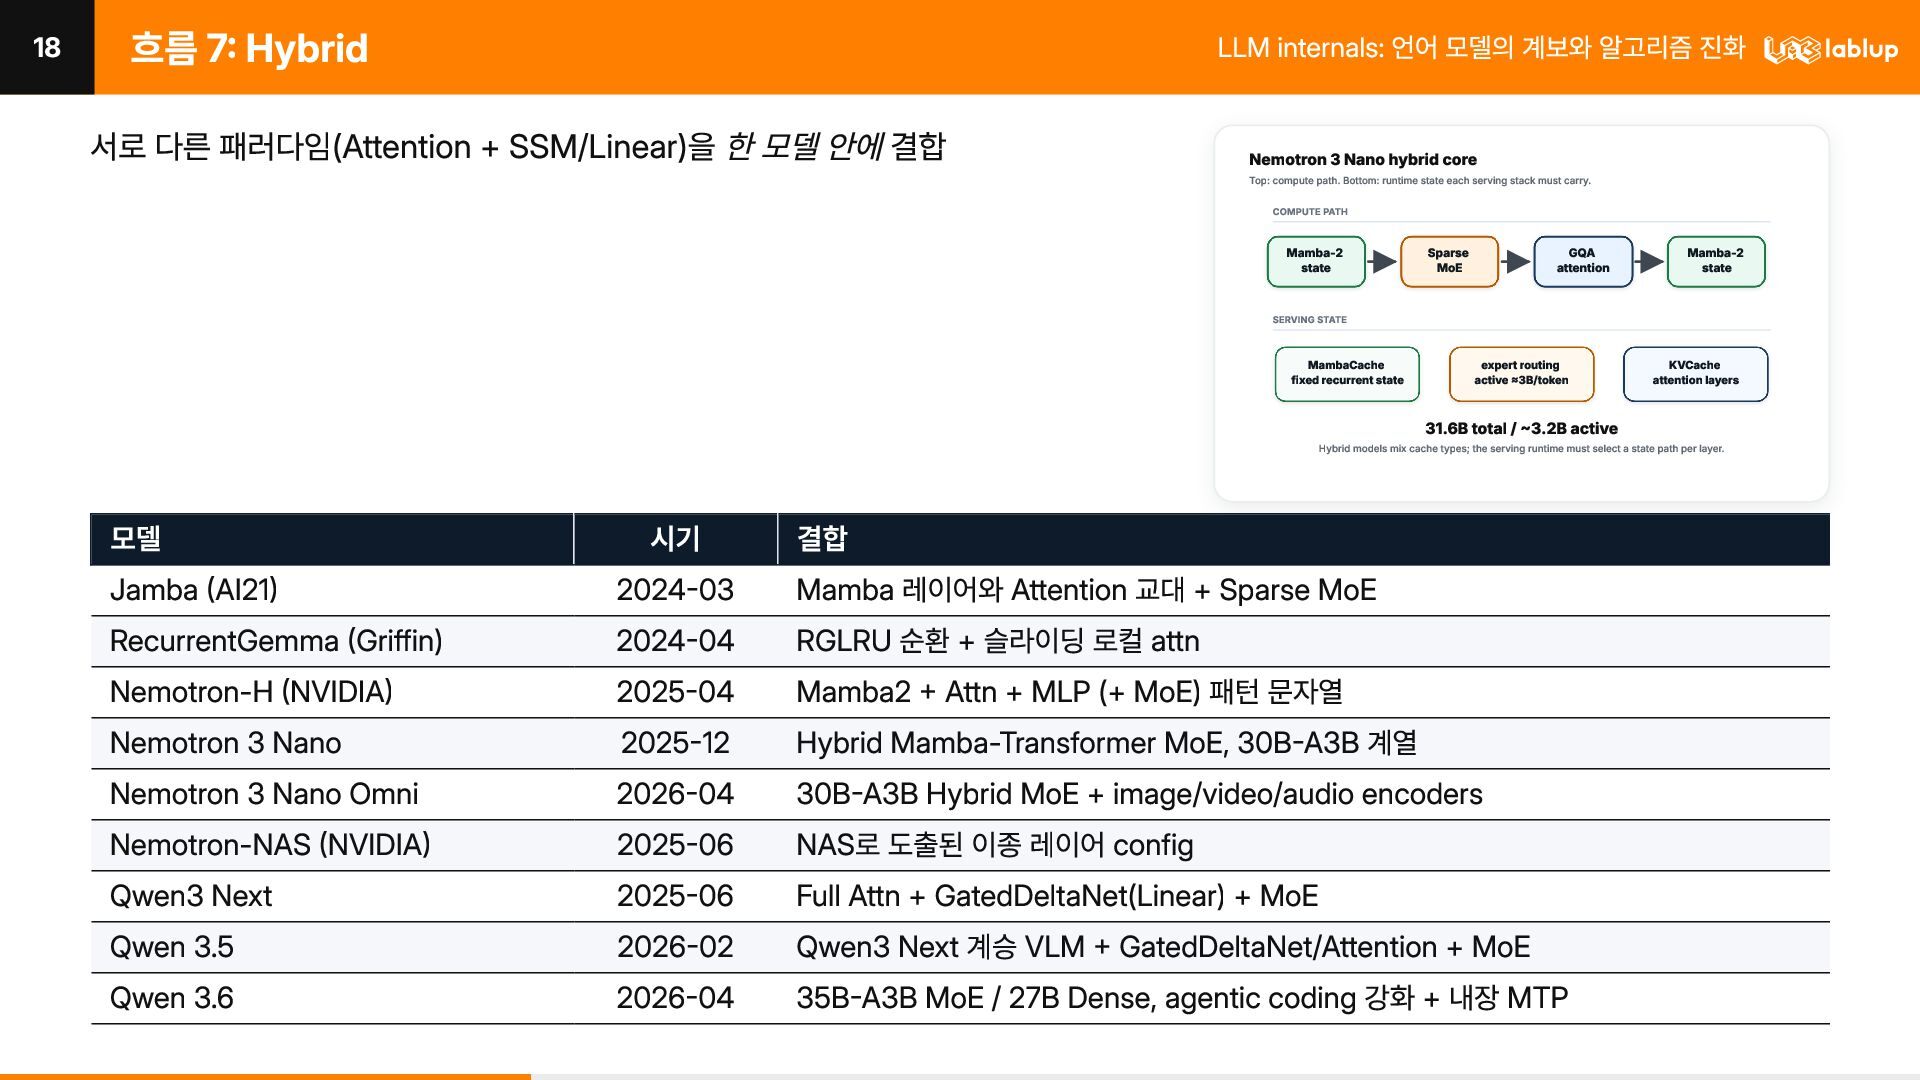Click 'Hybrid Mamba-Transformer MoE, 30B-A3B 계열'

point(1107,743)
